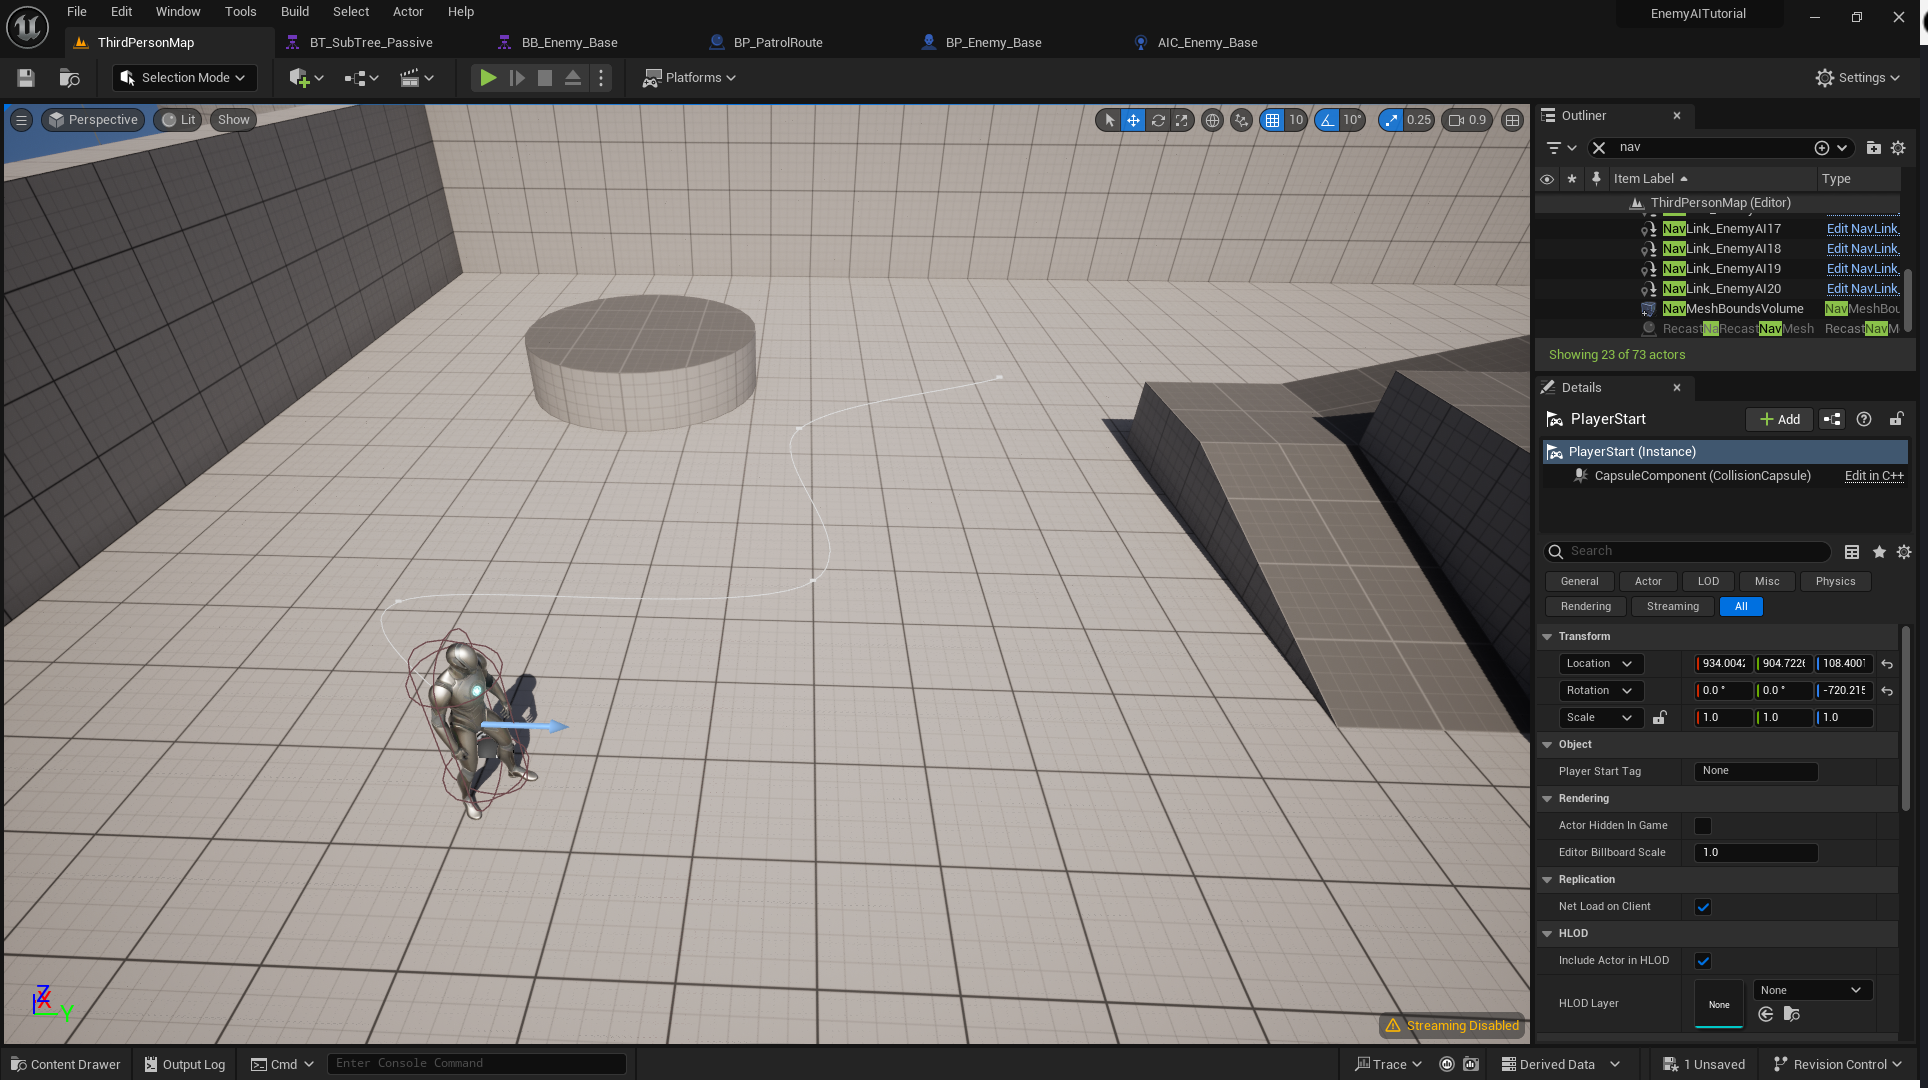Screen dimensions: 1928x1088
Task: Uncheck Net Load on Client
Action: coord(1703,907)
